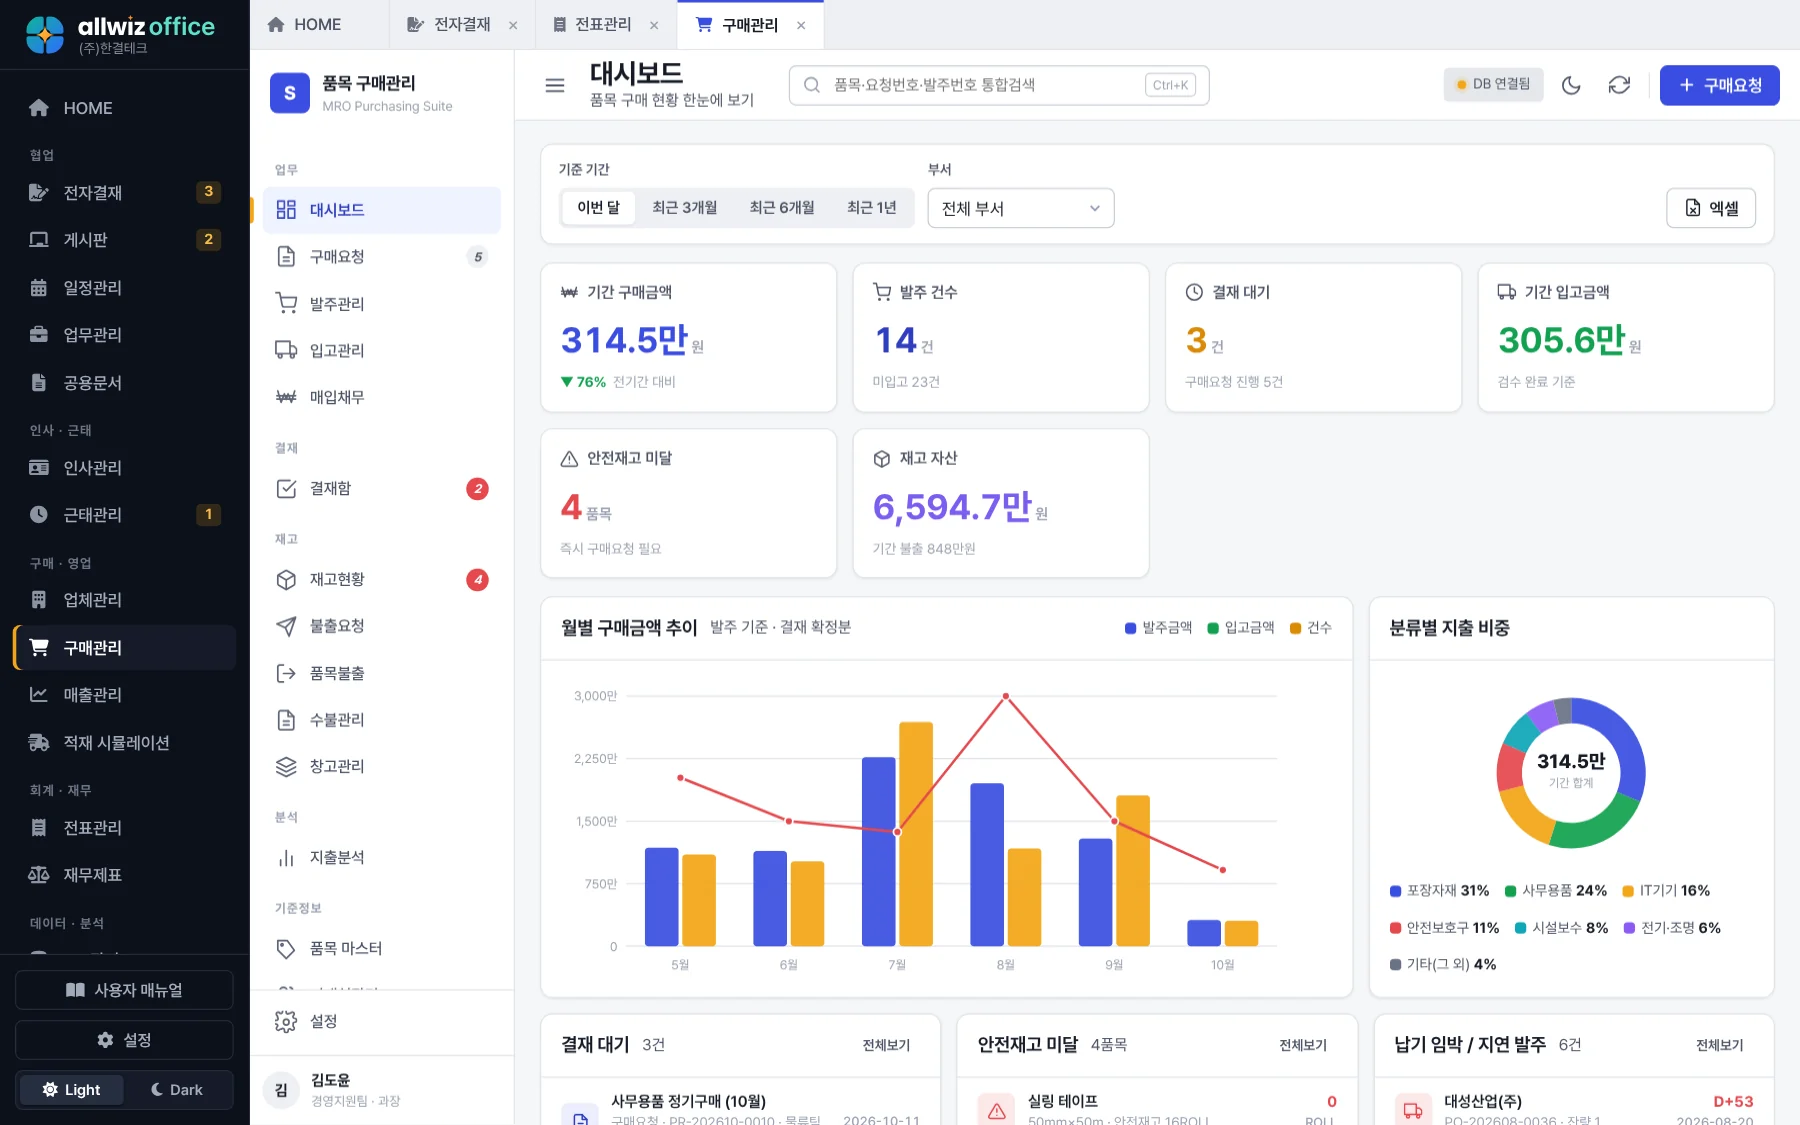Open 수불관리 in purchasing menu
The width and height of the screenshot is (1800, 1125).
point(381,719)
